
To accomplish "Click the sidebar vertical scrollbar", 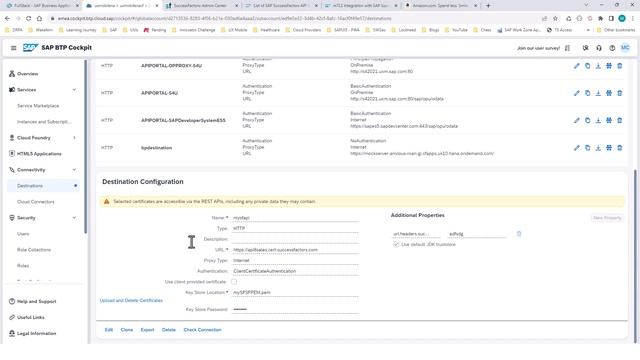I will [x=85, y=147].
